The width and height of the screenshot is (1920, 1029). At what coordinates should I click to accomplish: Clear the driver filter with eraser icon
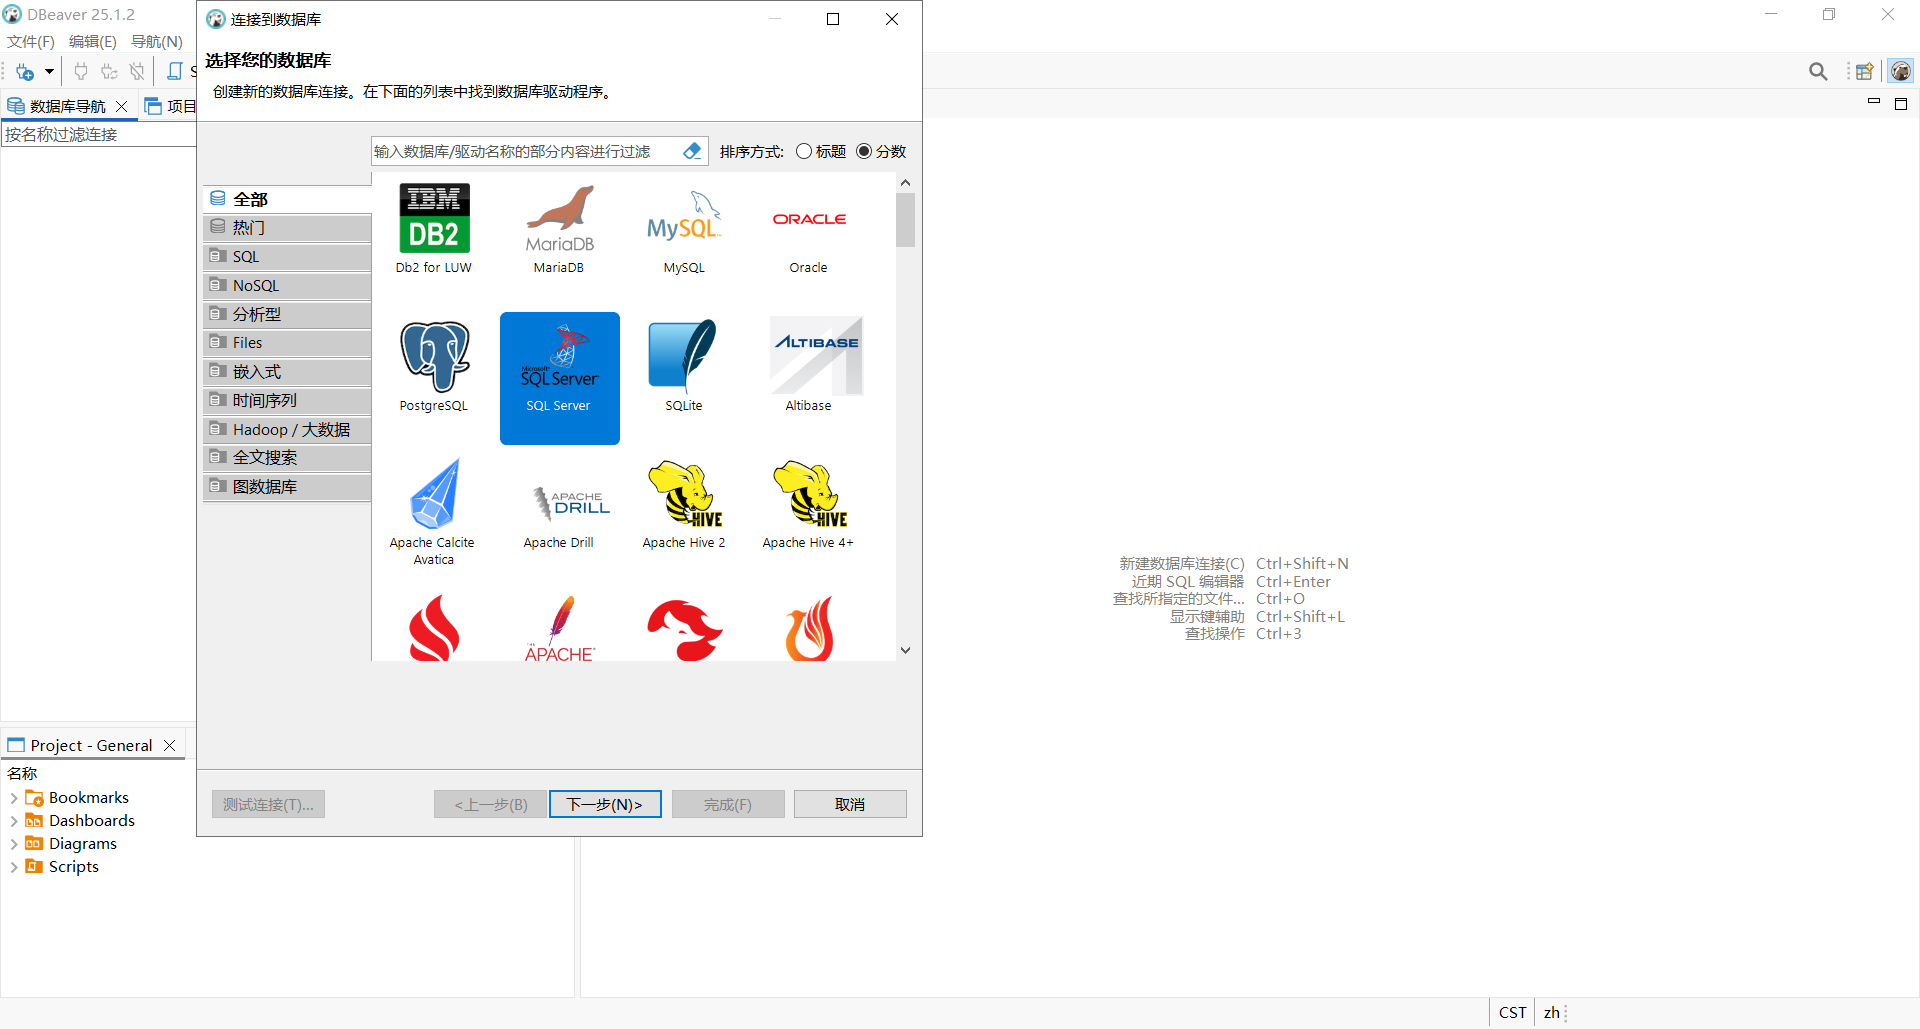[692, 151]
